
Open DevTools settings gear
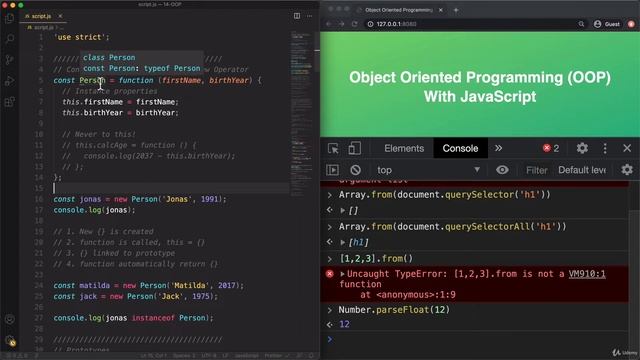582,148
